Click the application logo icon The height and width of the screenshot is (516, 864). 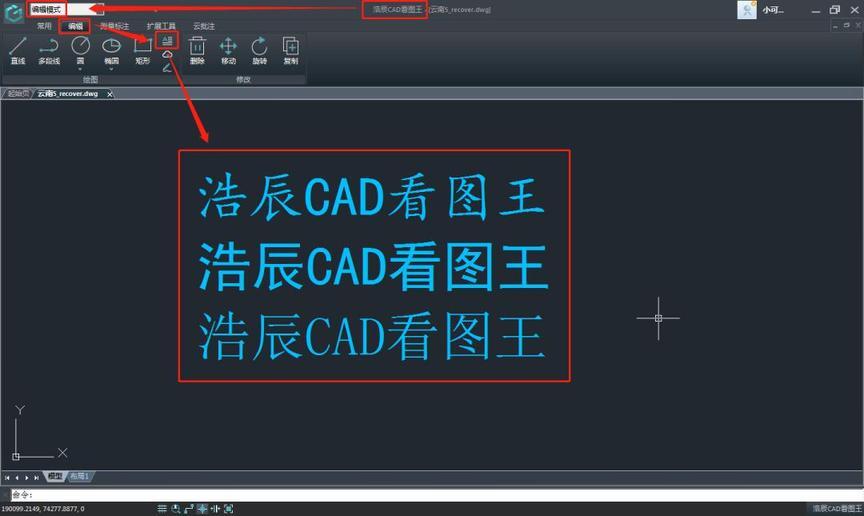(x=13, y=12)
